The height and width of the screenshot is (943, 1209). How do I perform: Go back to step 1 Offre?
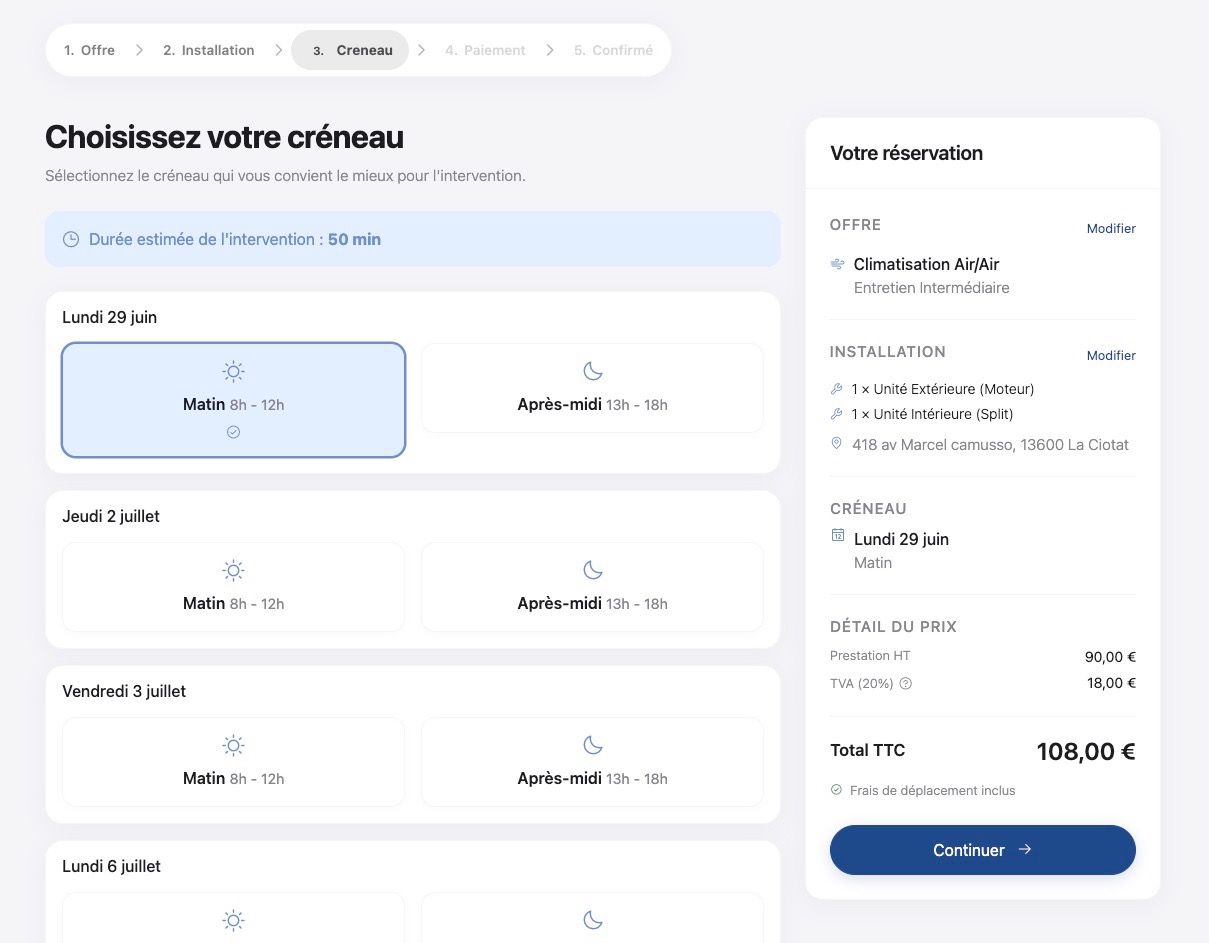[89, 50]
